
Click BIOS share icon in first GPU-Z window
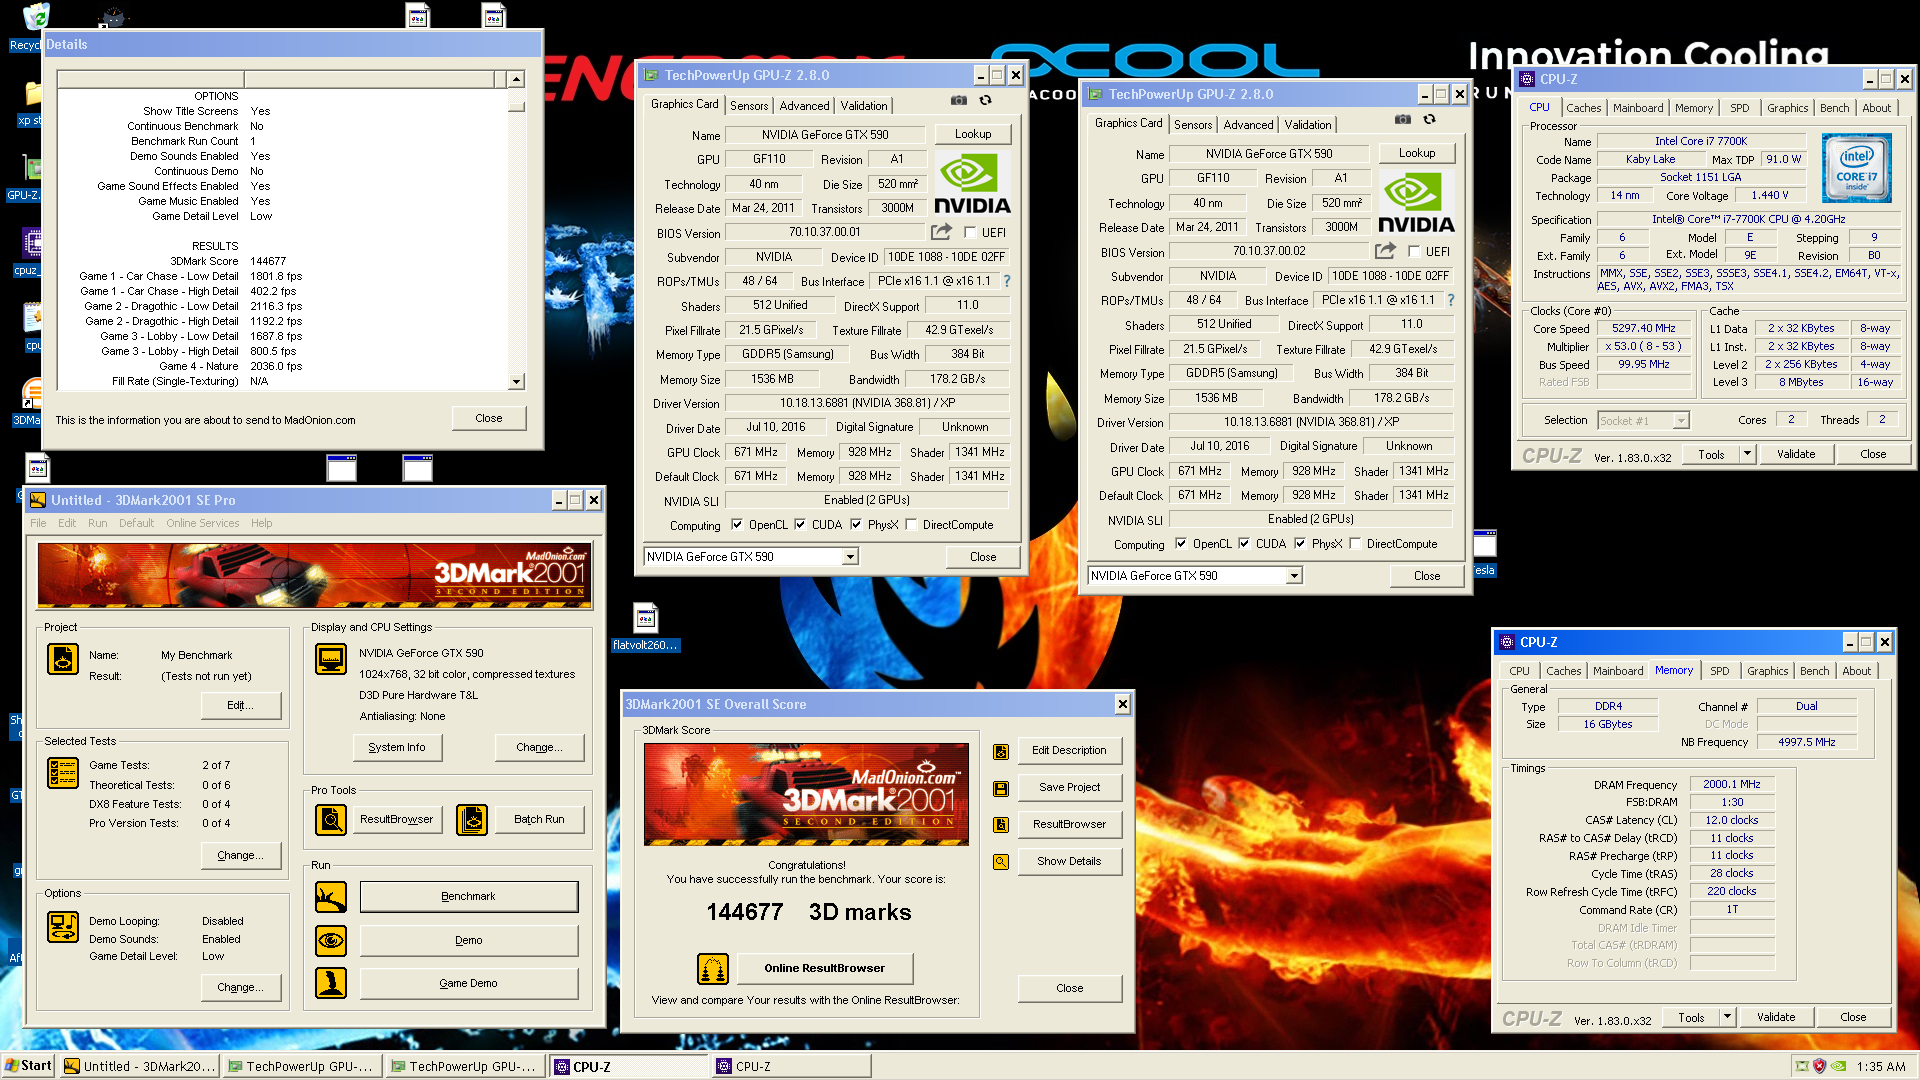[941, 232]
